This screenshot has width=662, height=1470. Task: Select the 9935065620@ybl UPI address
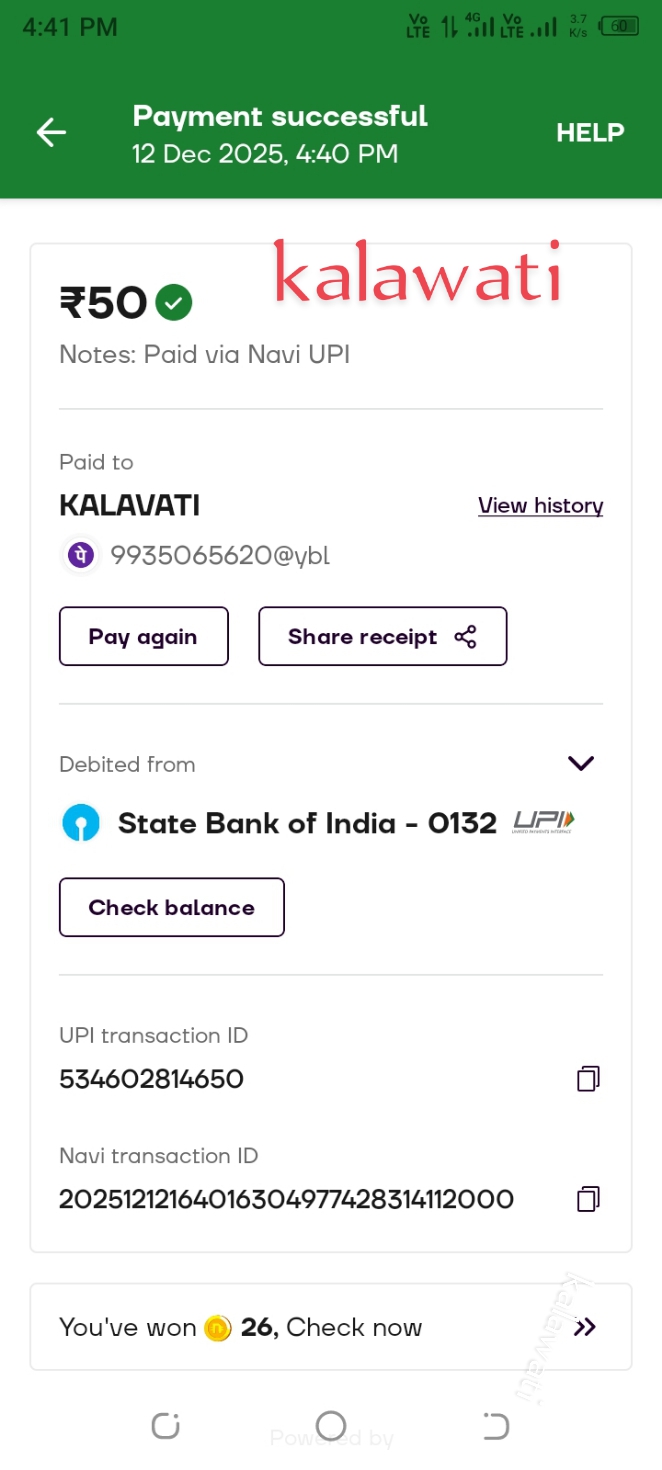[220, 556]
